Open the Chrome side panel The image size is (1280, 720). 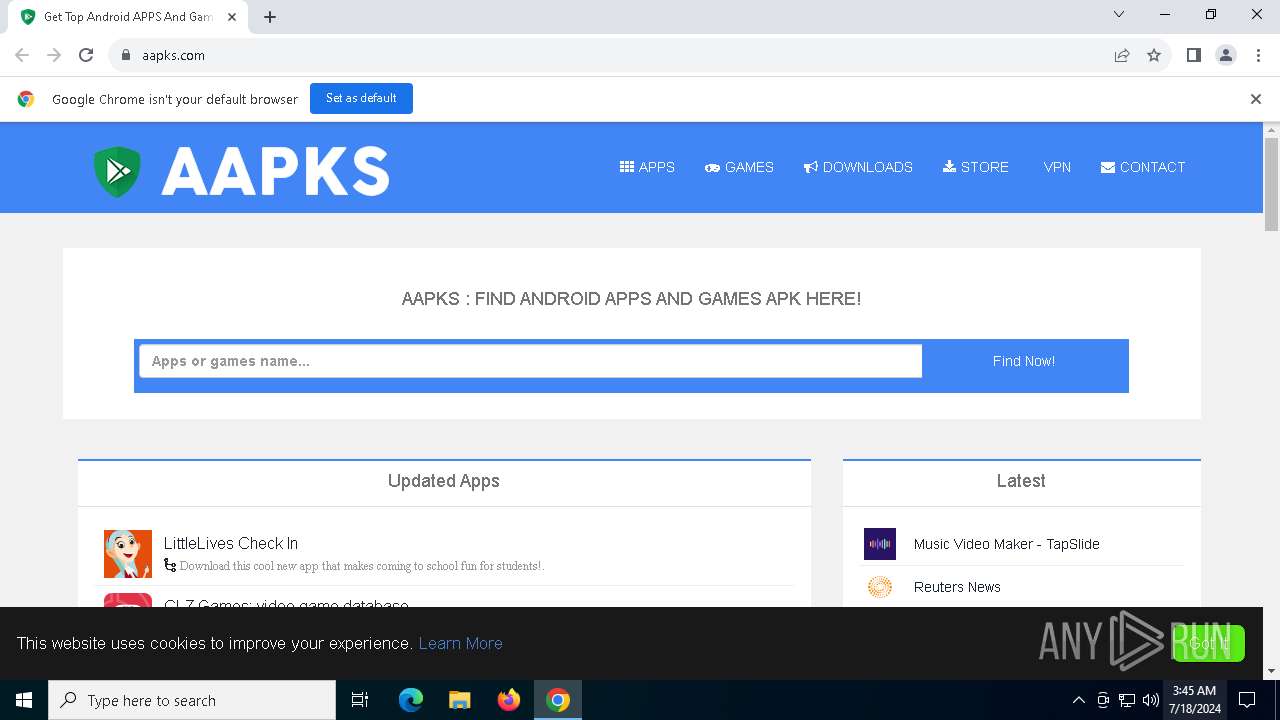pyautogui.click(x=1194, y=55)
